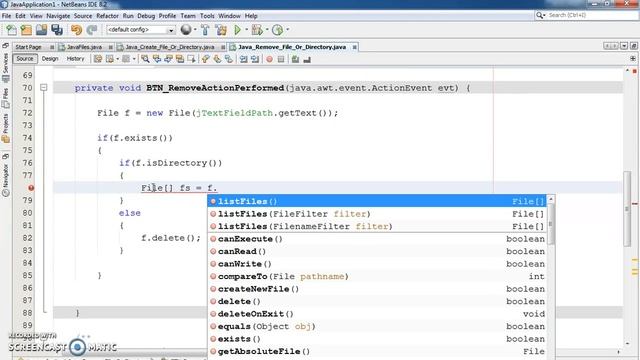The height and width of the screenshot is (360, 640).
Task: Click the Debug Project icon
Action: (257, 30)
